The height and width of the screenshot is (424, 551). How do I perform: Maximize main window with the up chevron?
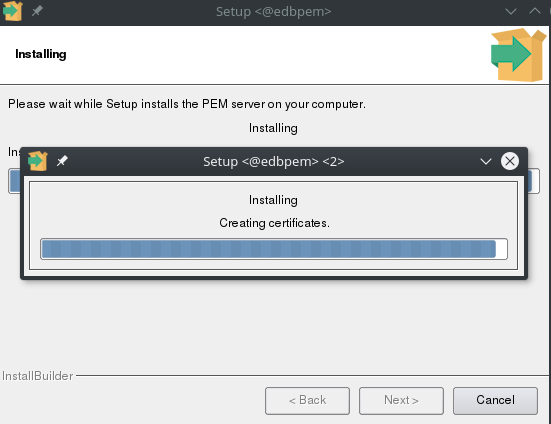535,11
